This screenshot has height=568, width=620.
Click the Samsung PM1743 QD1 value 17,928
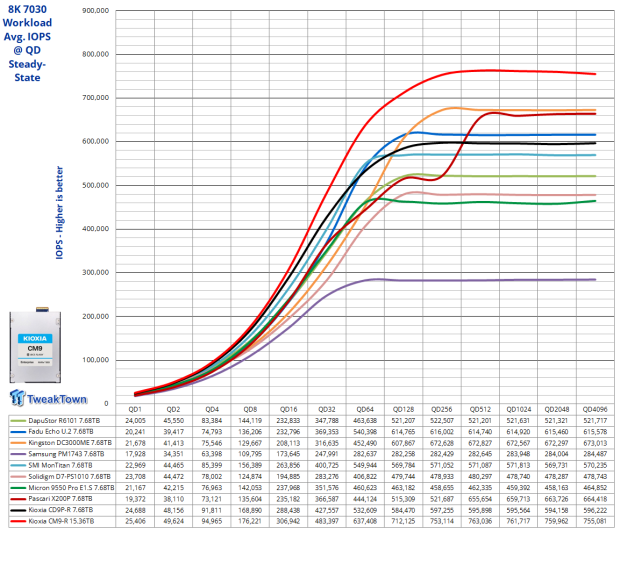[135, 454]
